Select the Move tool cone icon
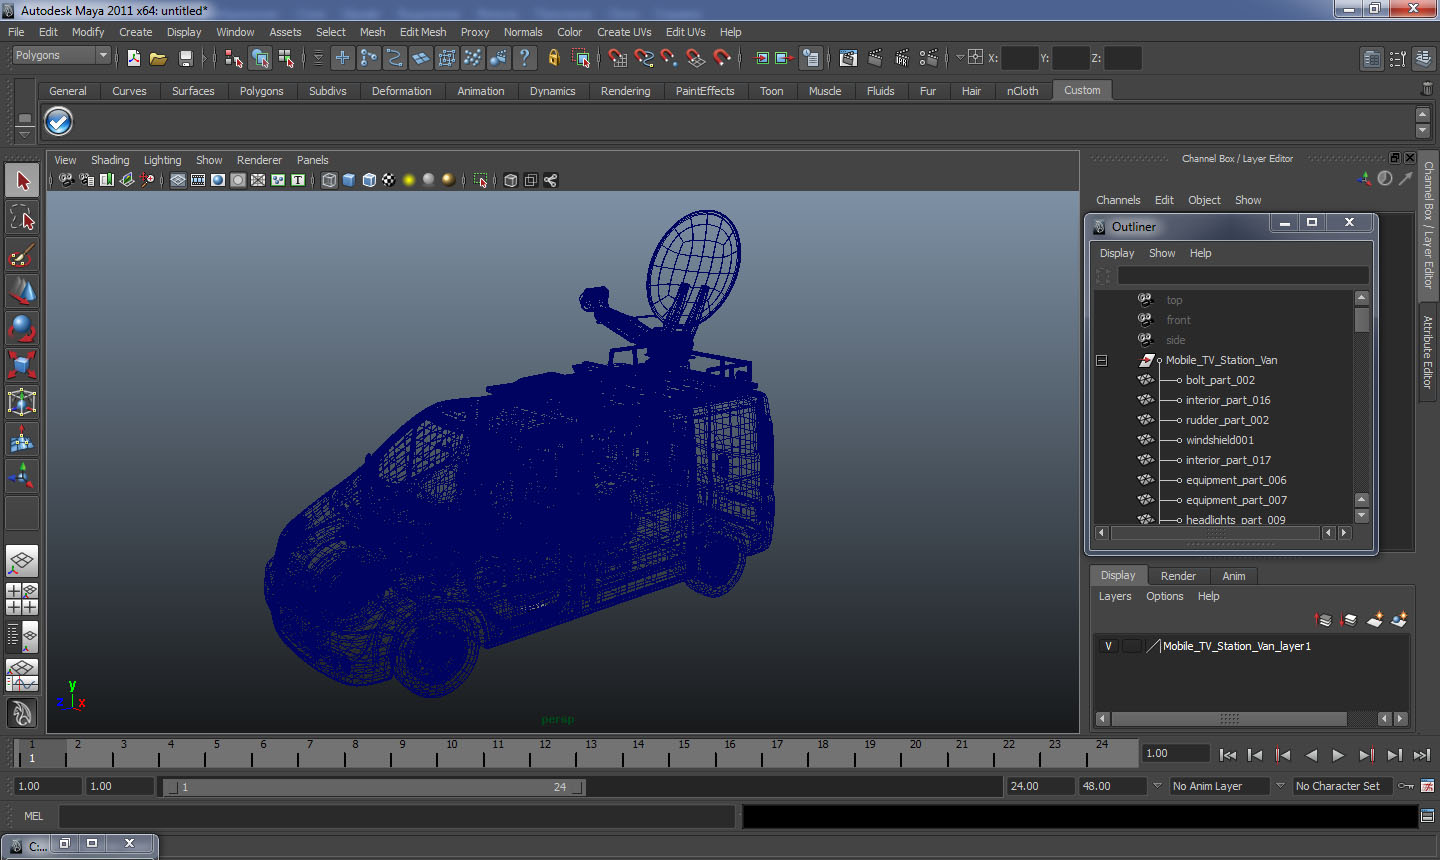This screenshot has height=860, width=1440. [22, 291]
